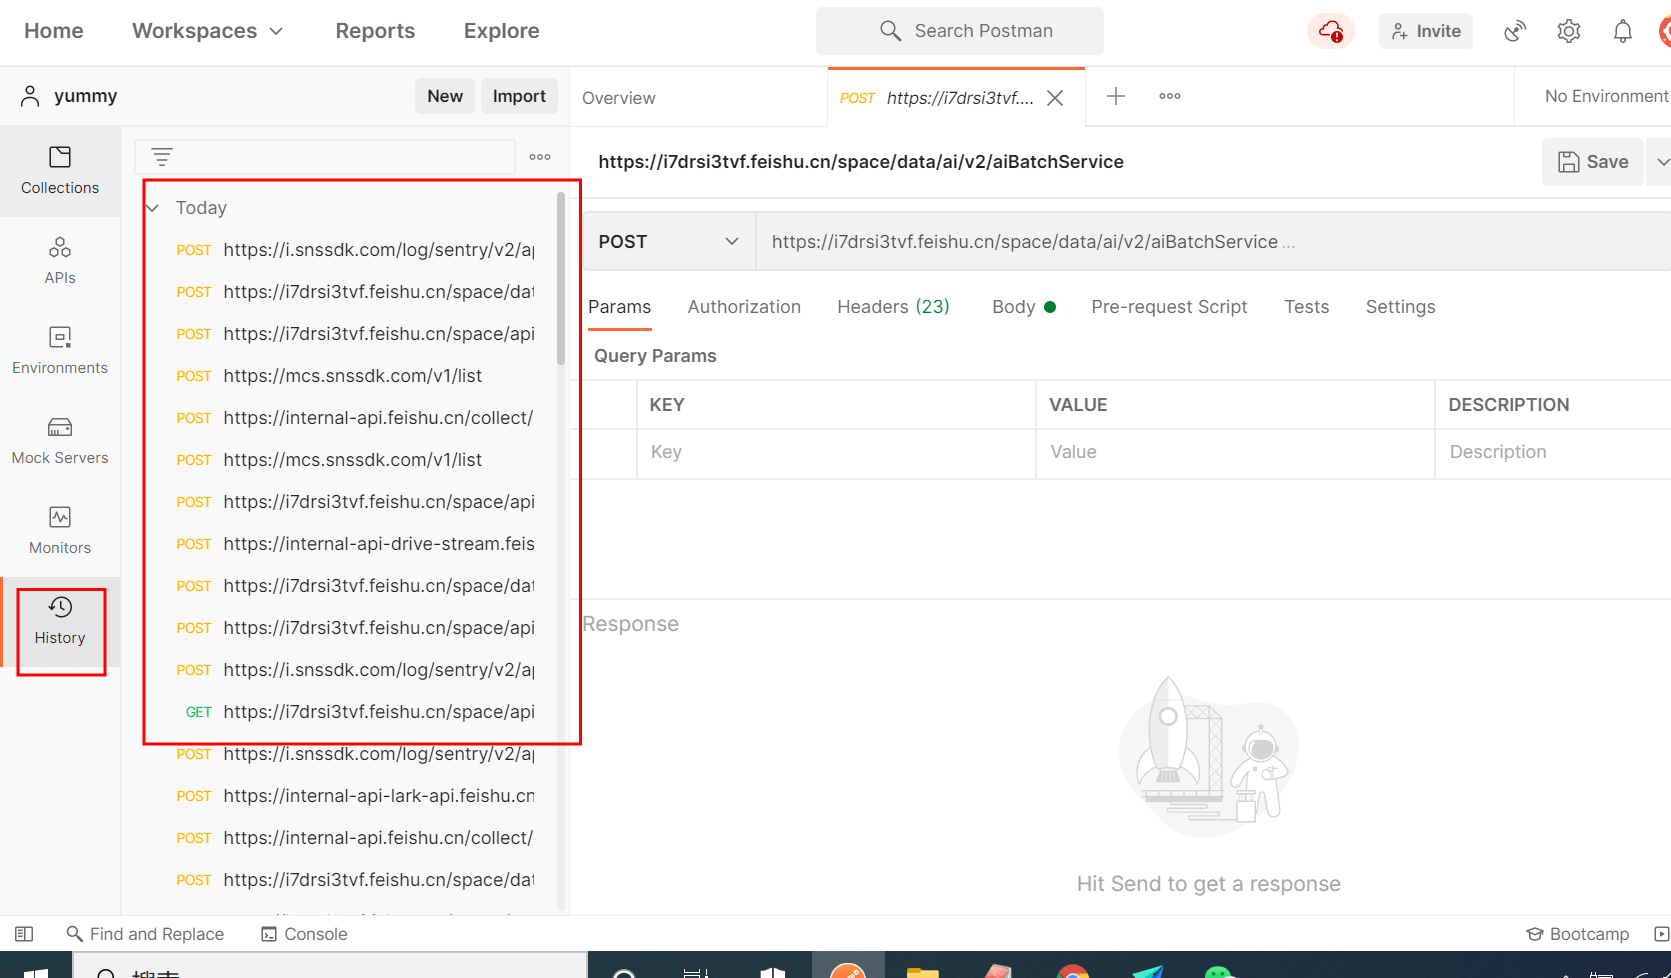Toggle the sidebar using bottom-left icon
Viewport: 1671px width, 978px height.
24,934
